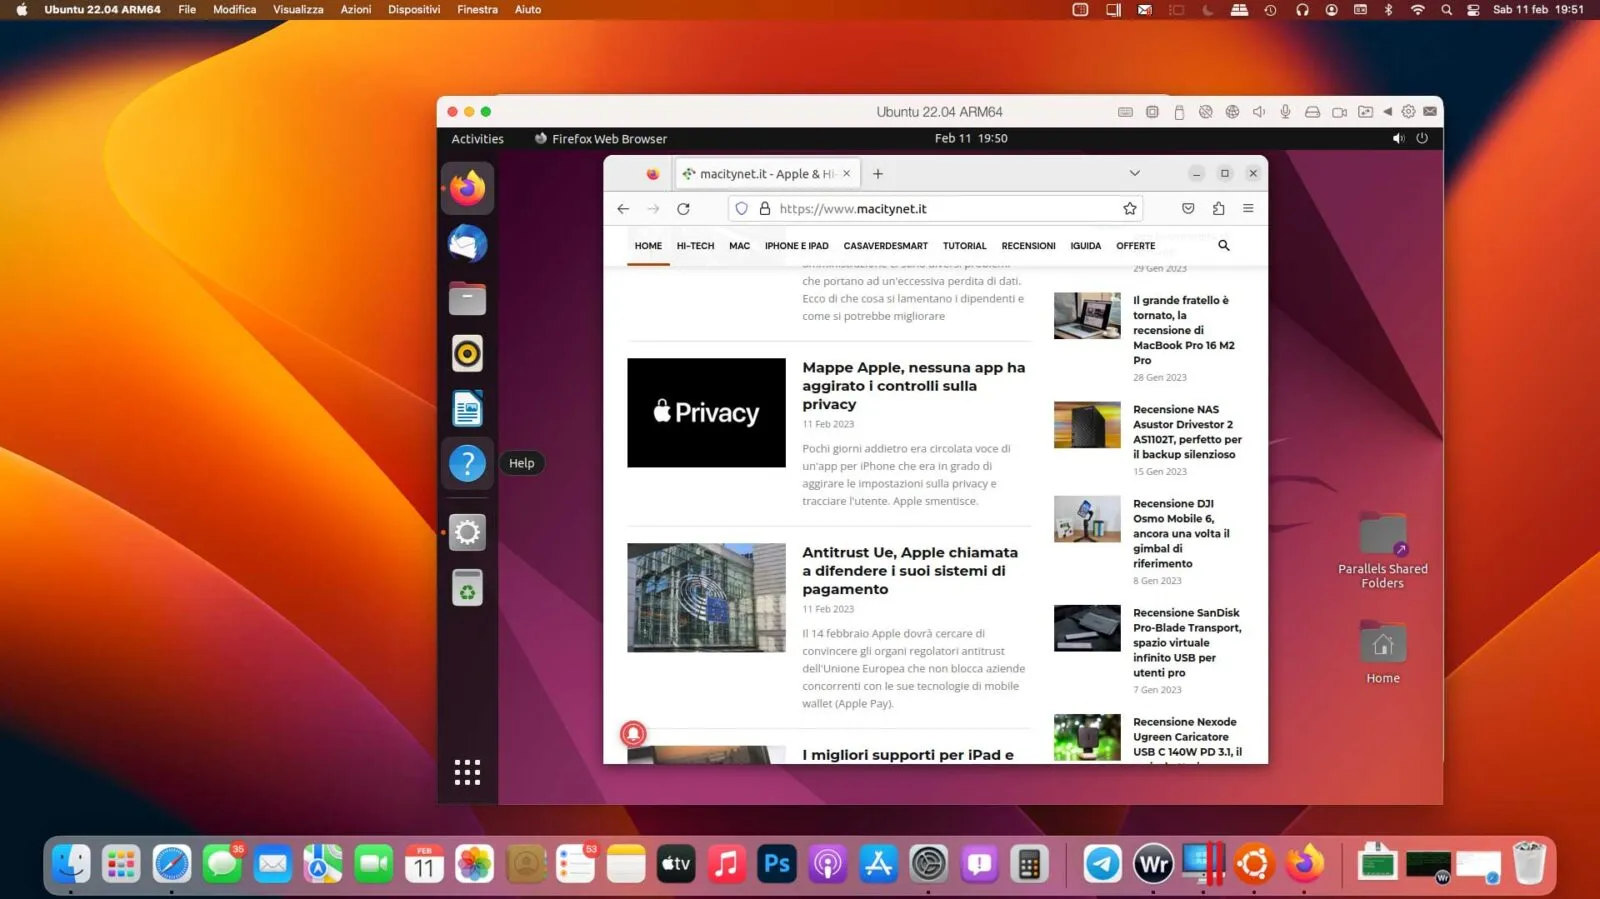
Task: Open IPHONE E IPAD section
Action: [x=796, y=246]
